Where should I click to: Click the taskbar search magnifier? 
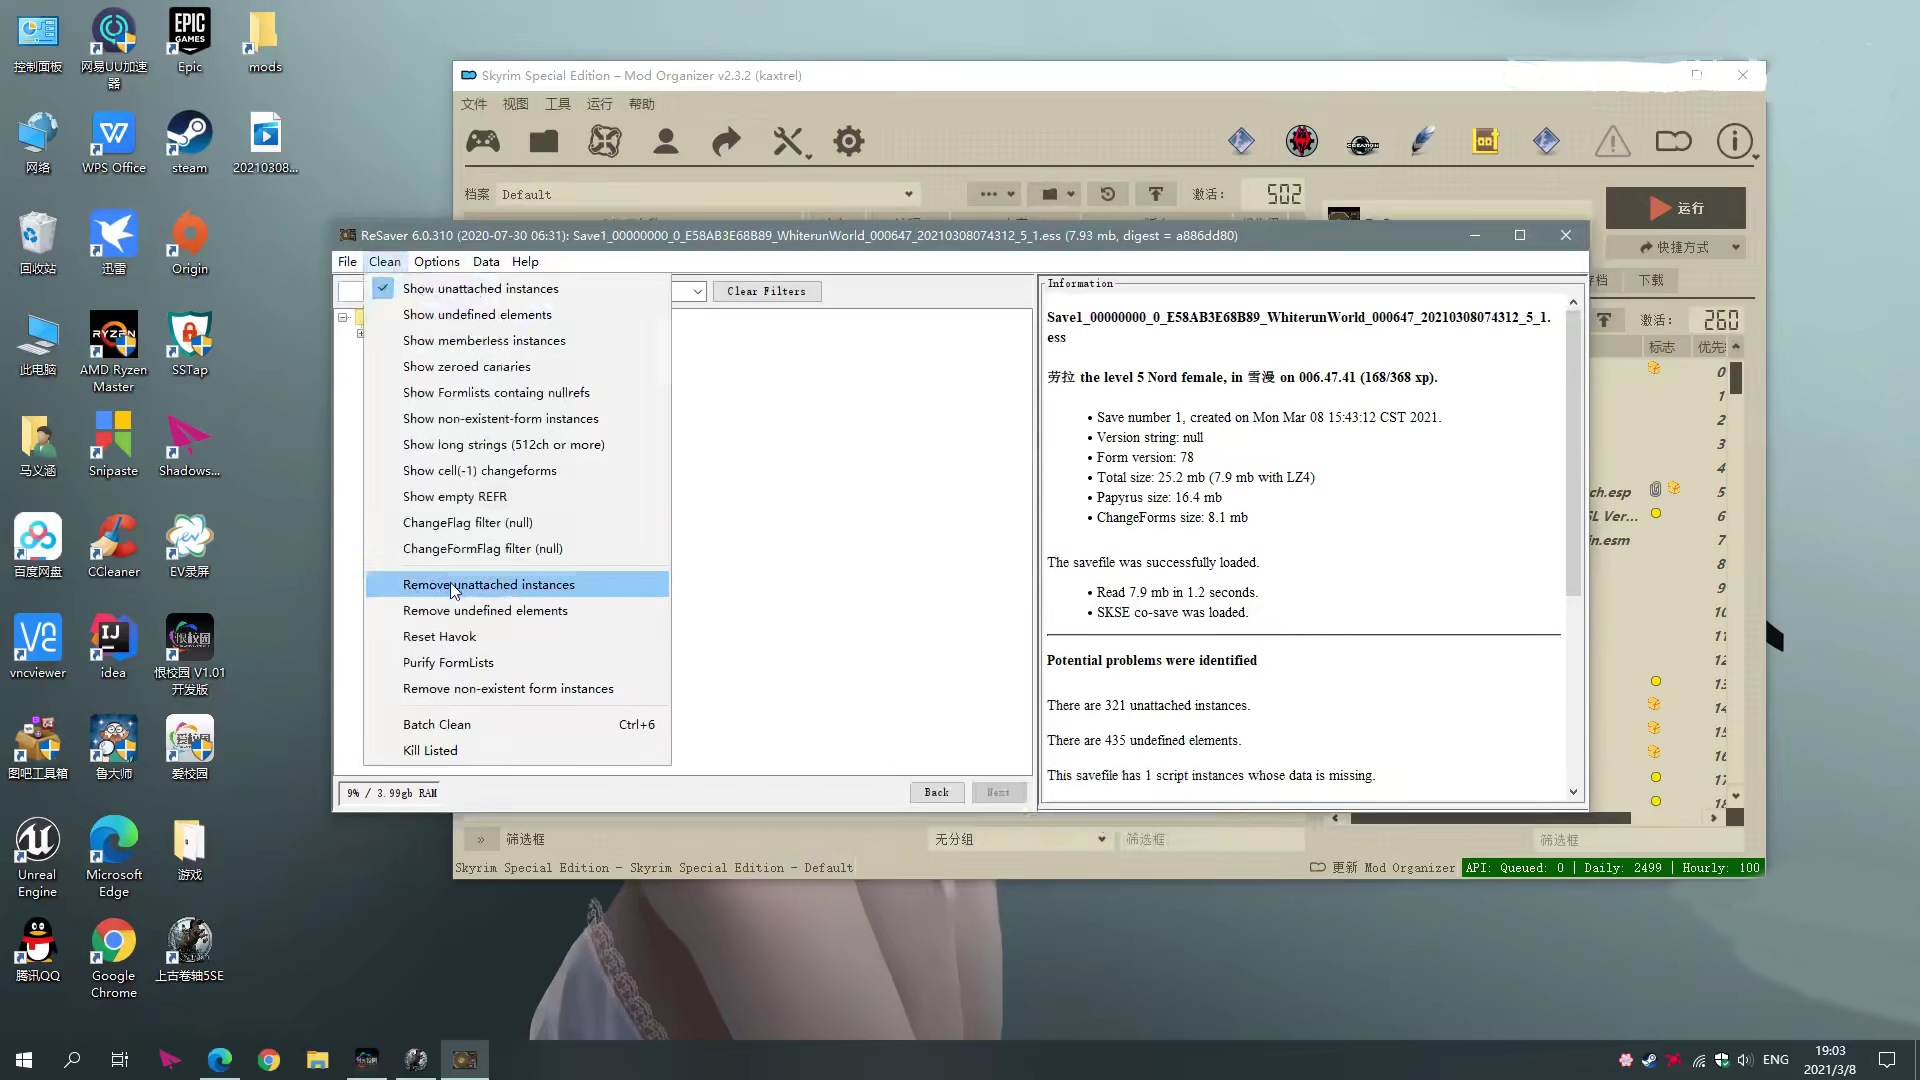(72, 1060)
